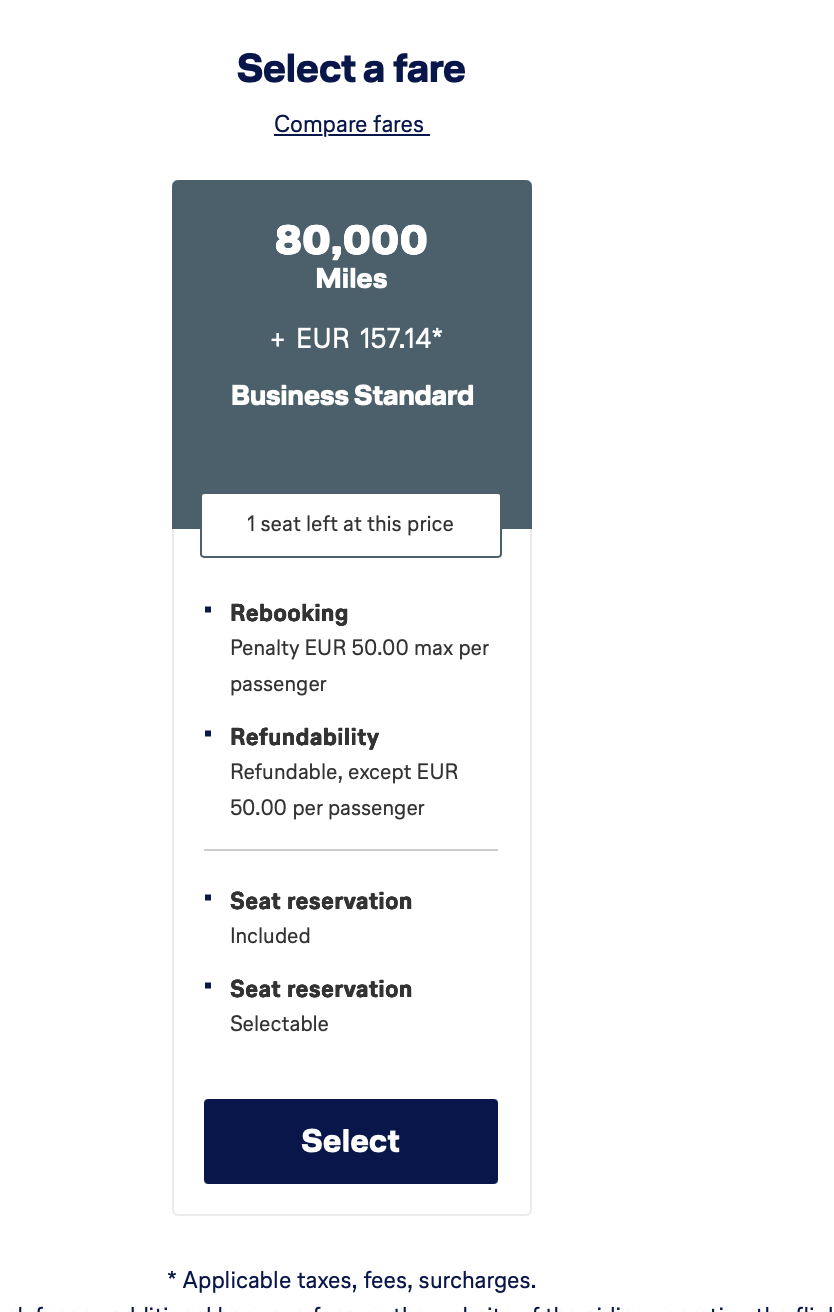Click the square bullet beside Rebooking
The width and height of the screenshot is (834, 1312).
click(x=208, y=609)
